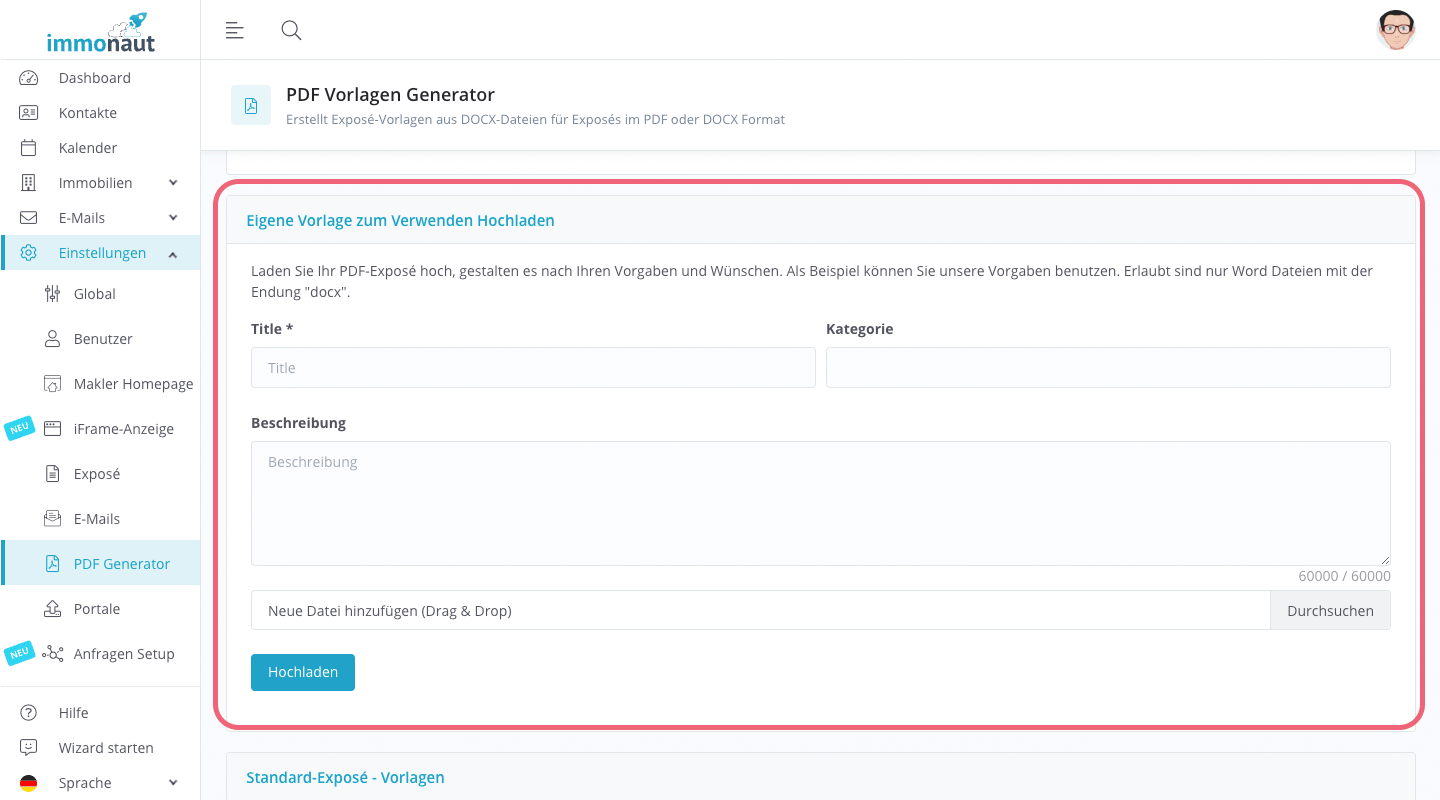Collapse the Einstellungen section
The image size is (1440, 800).
point(173,254)
